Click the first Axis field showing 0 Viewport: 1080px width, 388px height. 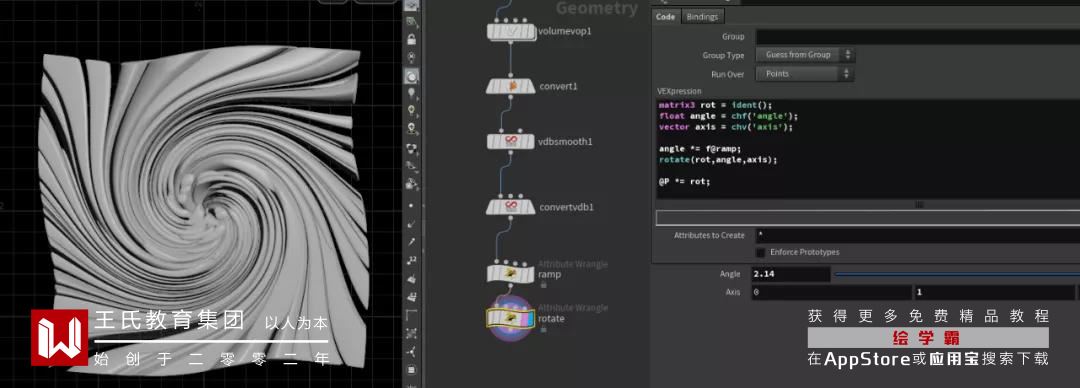pyautogui.click(x=831, y=292)
